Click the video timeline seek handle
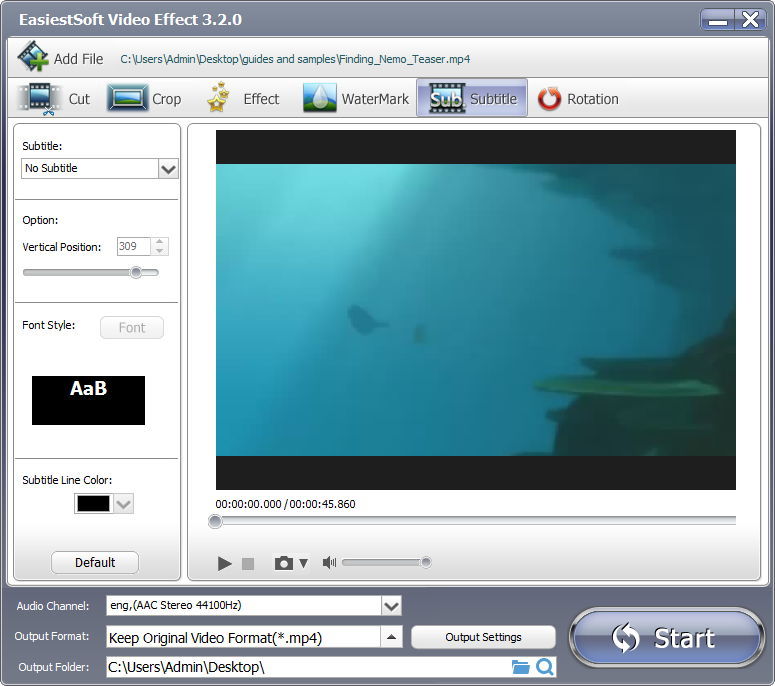The image size is (775, 686). [x=215, y=521]
